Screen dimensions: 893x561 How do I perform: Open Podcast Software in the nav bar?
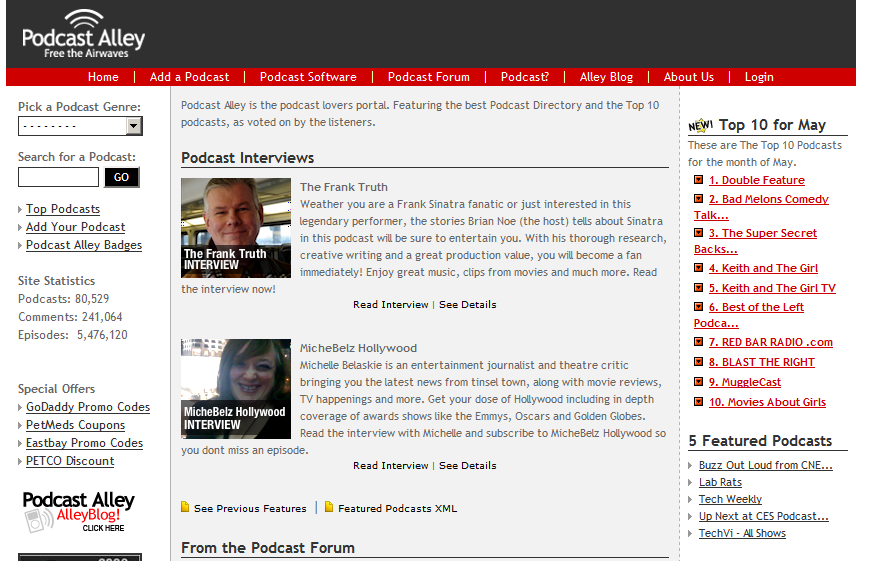point(308,77)
